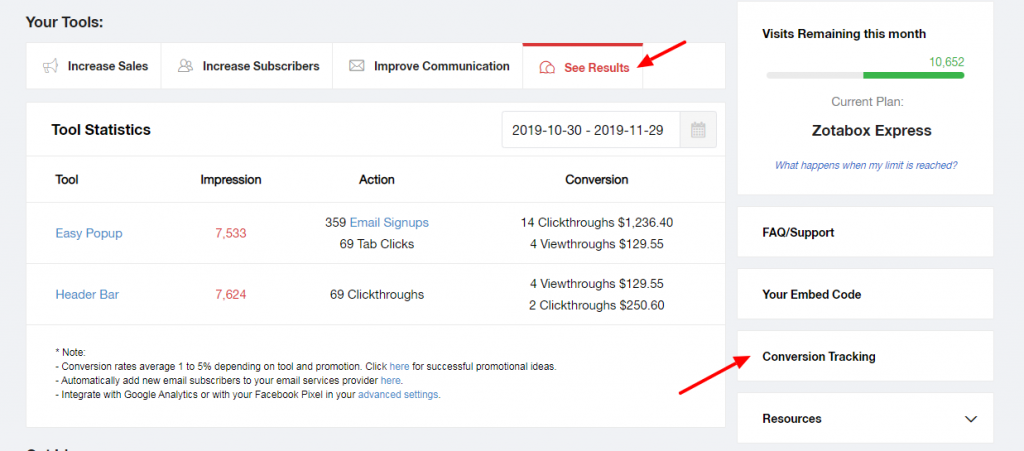Click the Tool column header
The height and width of the screenshot is (451, 1024).
pyautogui.click(x=67, y=179)
